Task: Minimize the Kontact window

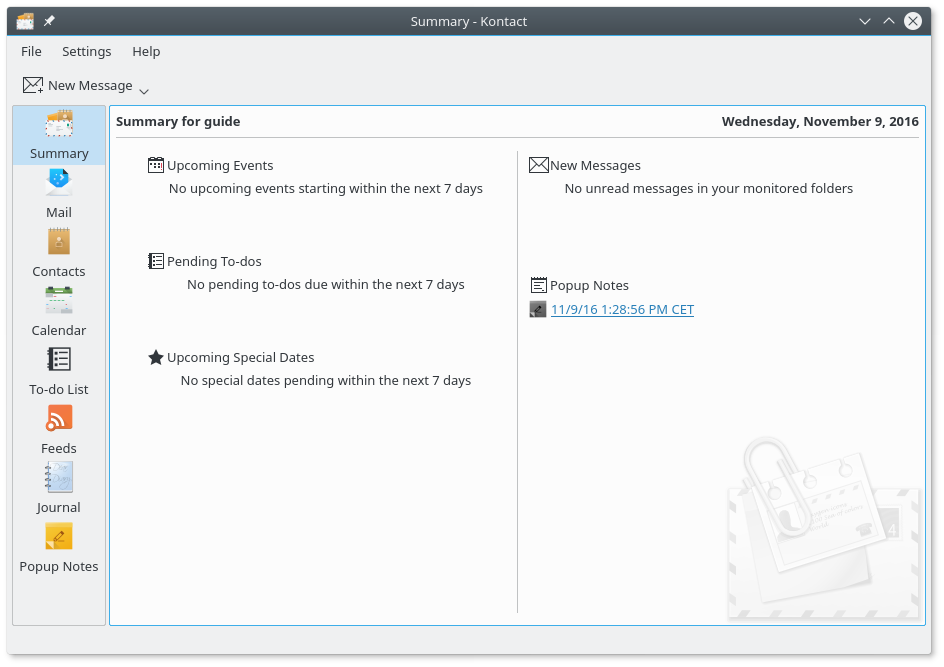Action: [865, 22]
